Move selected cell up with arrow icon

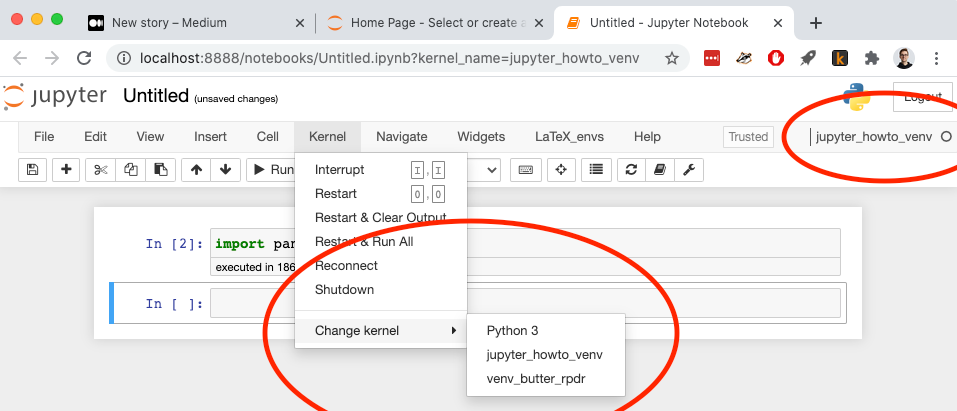click(197, 170)
